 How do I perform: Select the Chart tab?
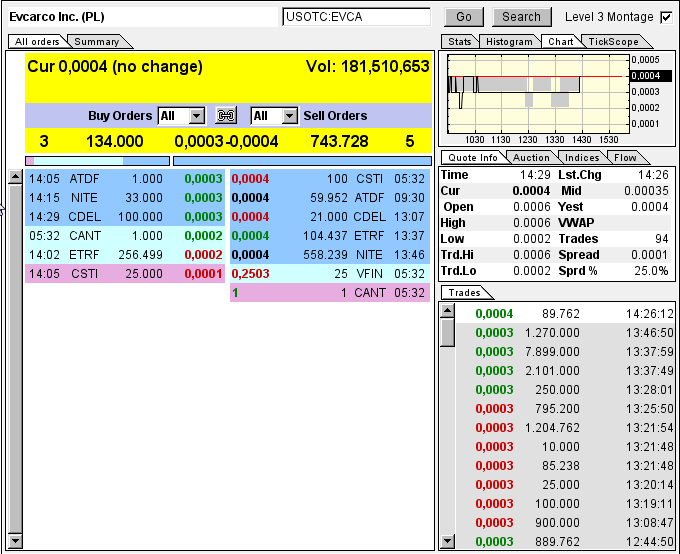click(560, 42)
